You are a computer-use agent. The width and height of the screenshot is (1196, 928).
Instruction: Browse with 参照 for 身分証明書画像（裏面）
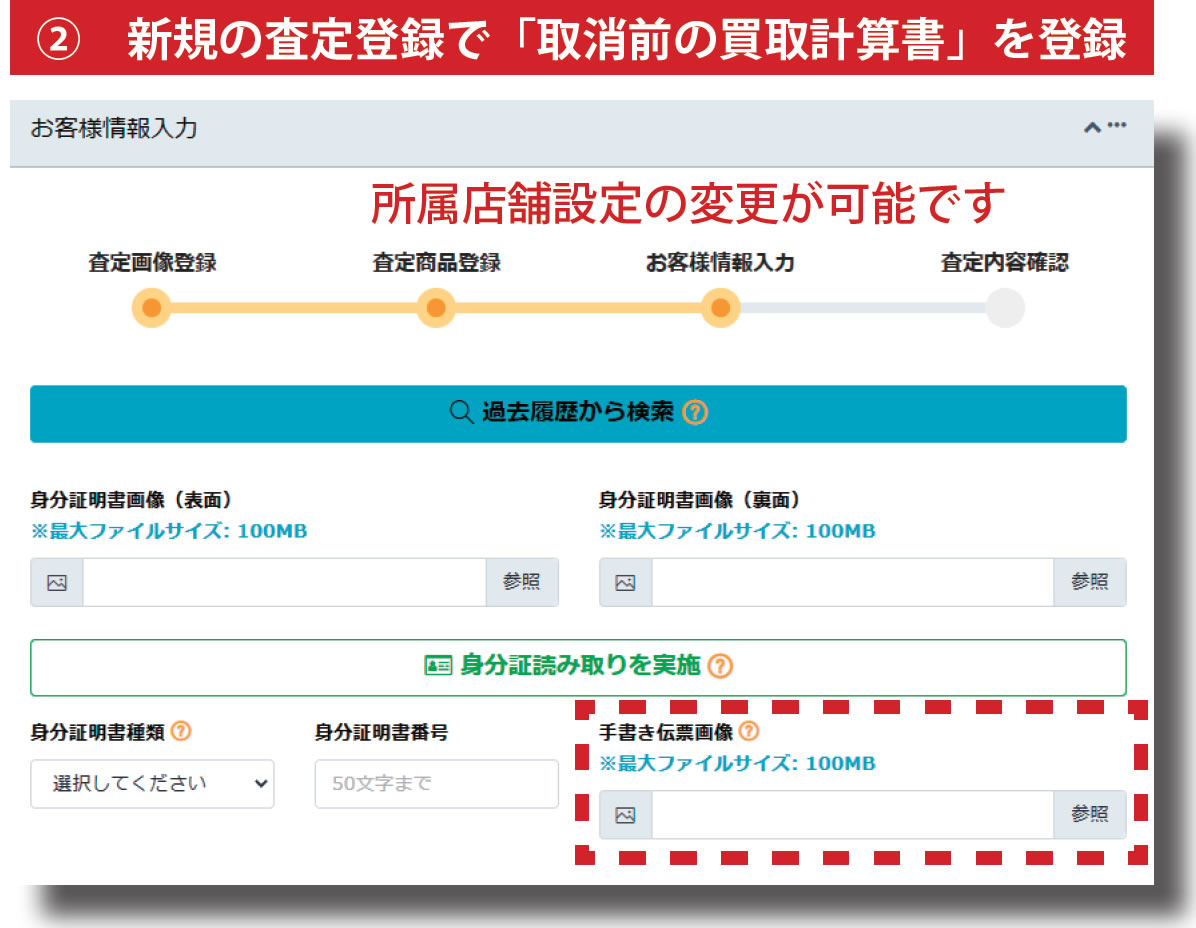pyautogui.click(x=1089, y=583)
